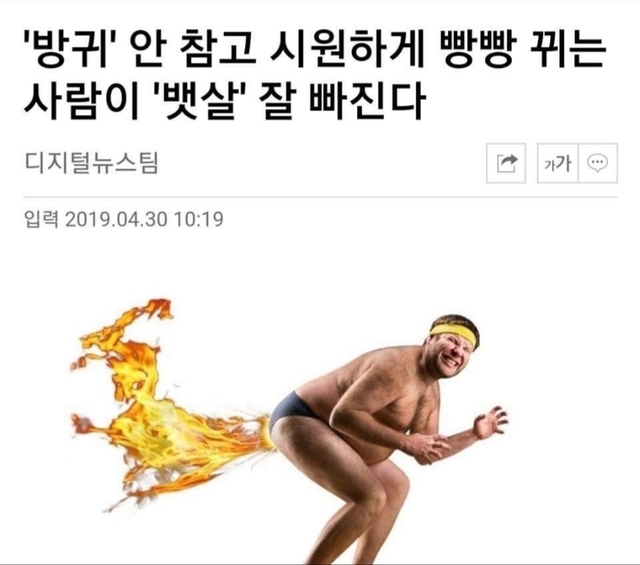This screenshot has width=640, height=565.
Task: Select the word '뱃살' in headline
Action: 202,101
